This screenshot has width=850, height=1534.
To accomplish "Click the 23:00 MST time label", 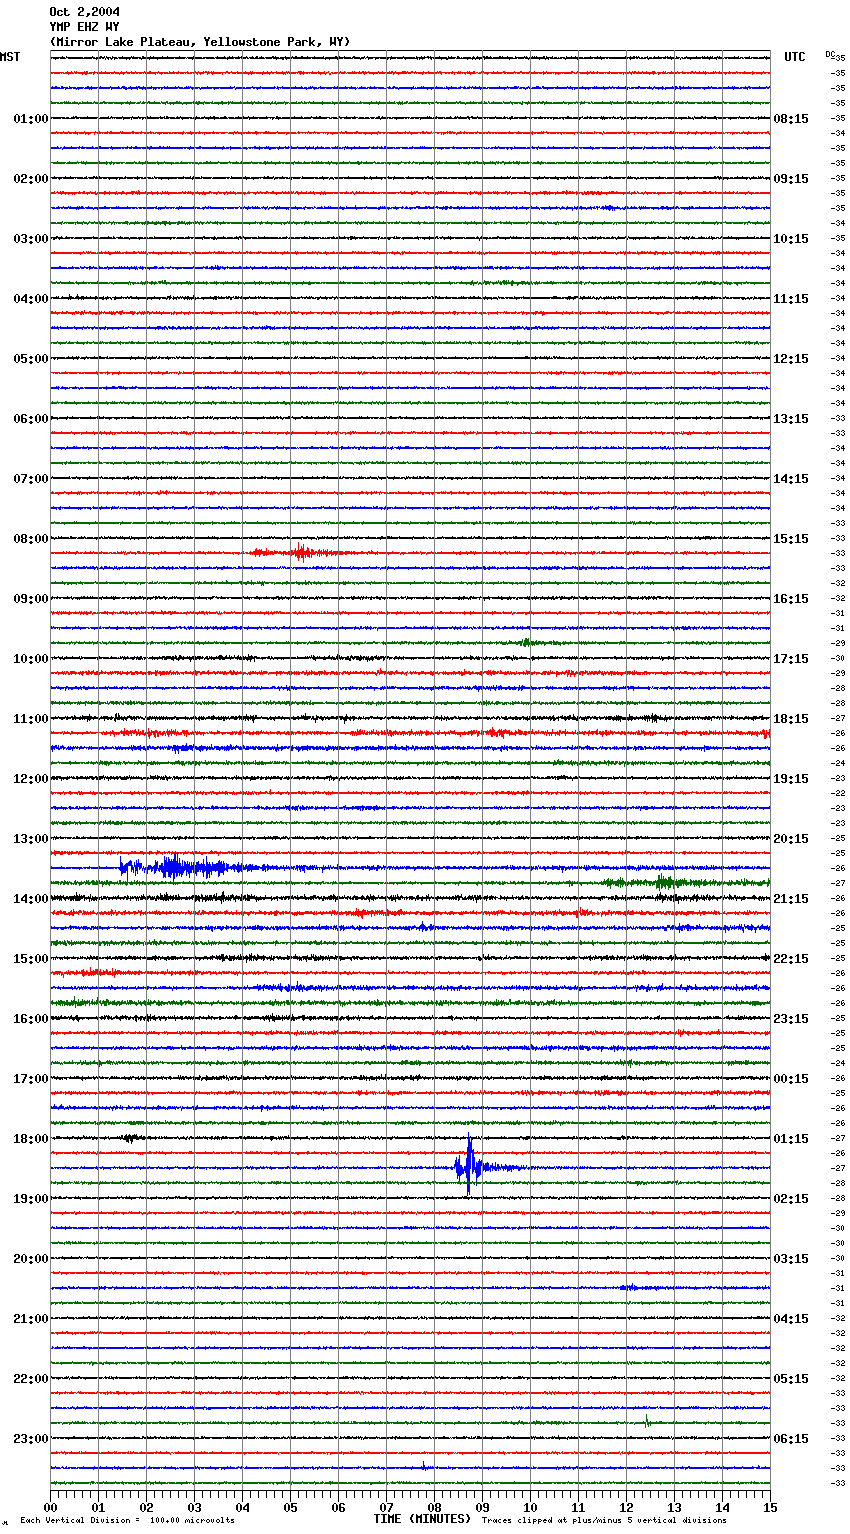I will point(30,1439).
